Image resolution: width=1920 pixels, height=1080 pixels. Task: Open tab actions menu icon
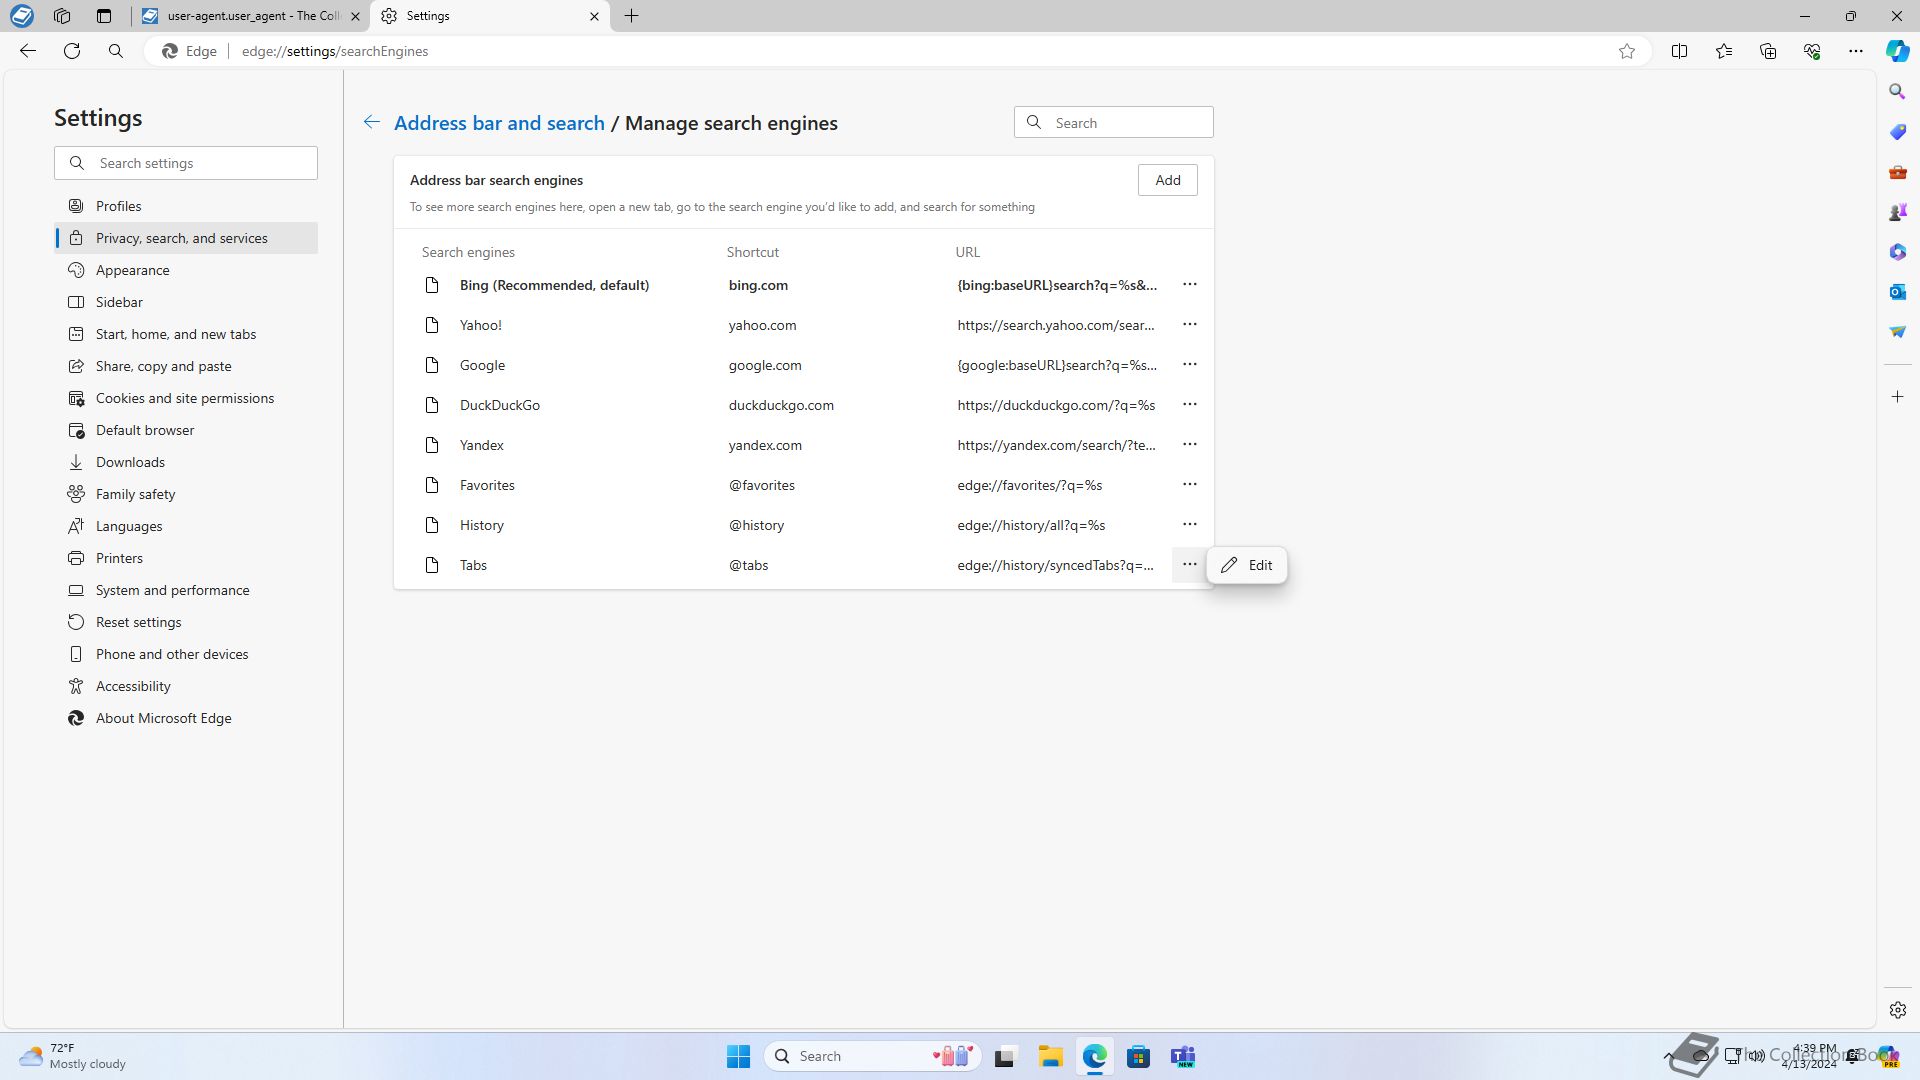[x=104, y=16]
